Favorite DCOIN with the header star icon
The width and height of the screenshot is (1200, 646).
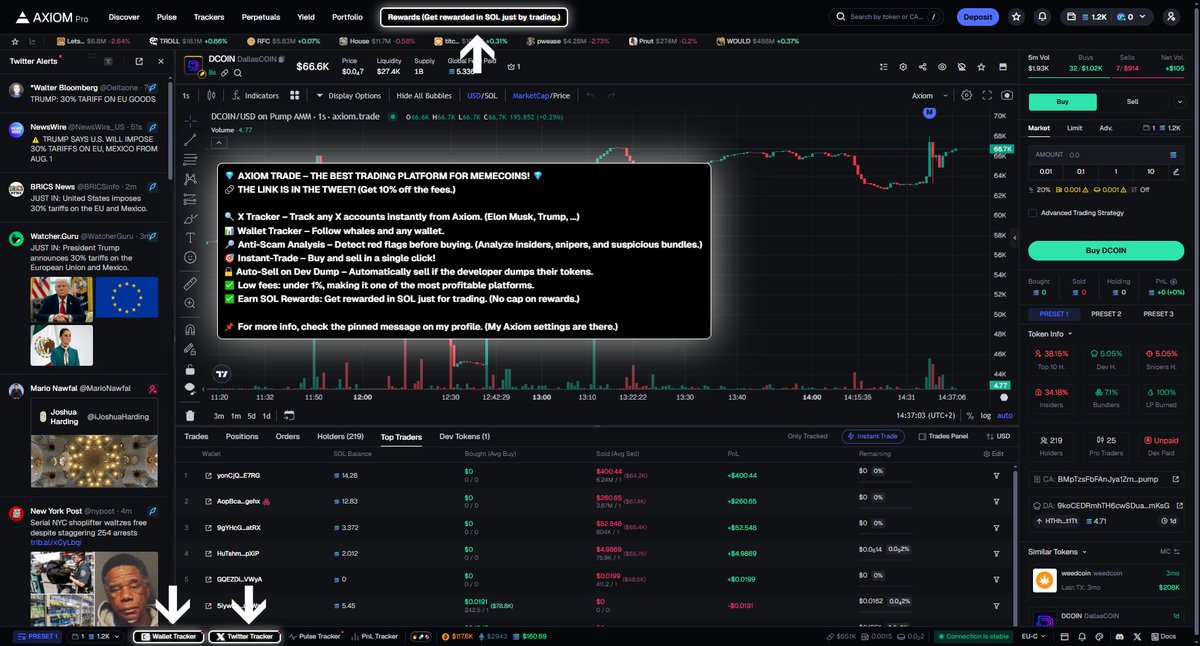pyautogui.click(x=979, y=66)
